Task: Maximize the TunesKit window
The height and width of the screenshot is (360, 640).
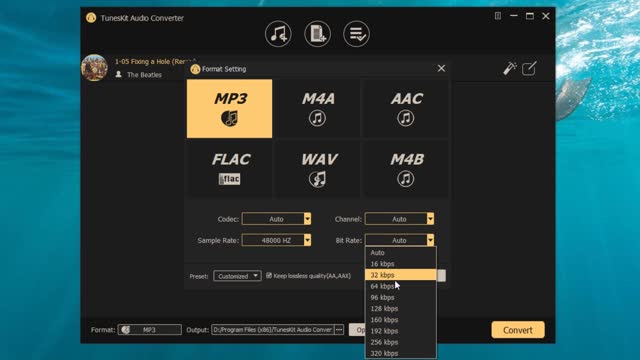Action: pos(529,16)
